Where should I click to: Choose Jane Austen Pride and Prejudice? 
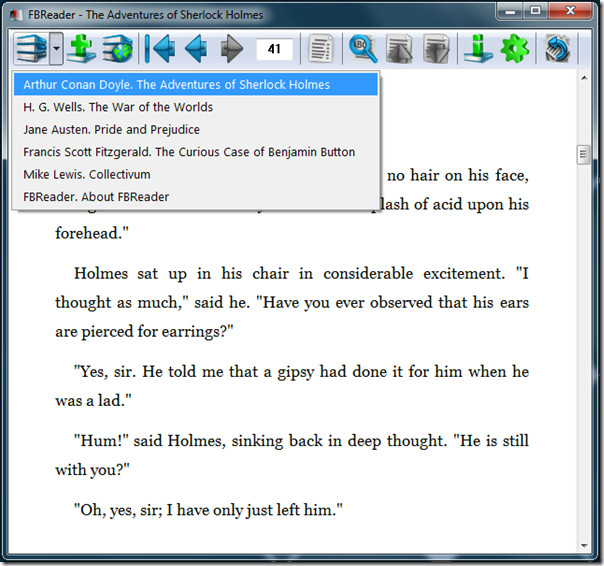196,129
